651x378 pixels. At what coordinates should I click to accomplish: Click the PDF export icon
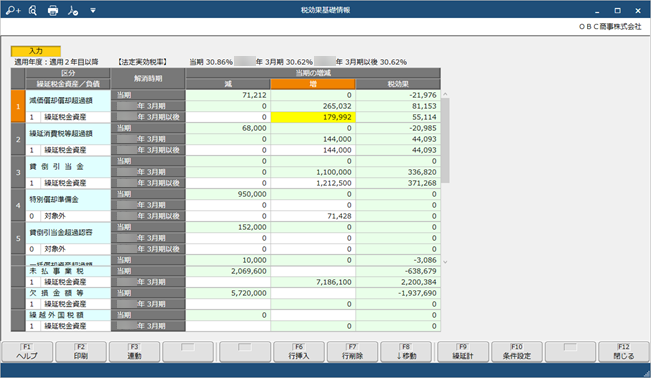[73, 10]
